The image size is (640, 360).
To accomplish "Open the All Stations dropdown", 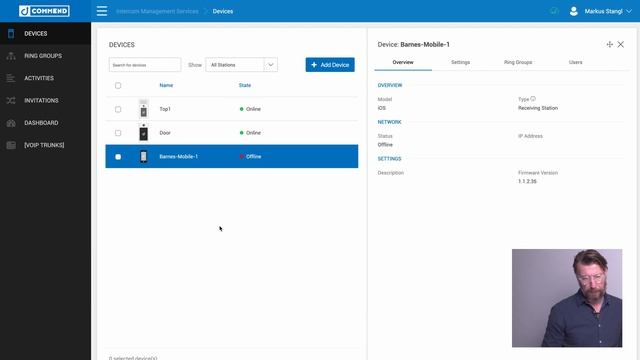I will [x=241, y=64].
